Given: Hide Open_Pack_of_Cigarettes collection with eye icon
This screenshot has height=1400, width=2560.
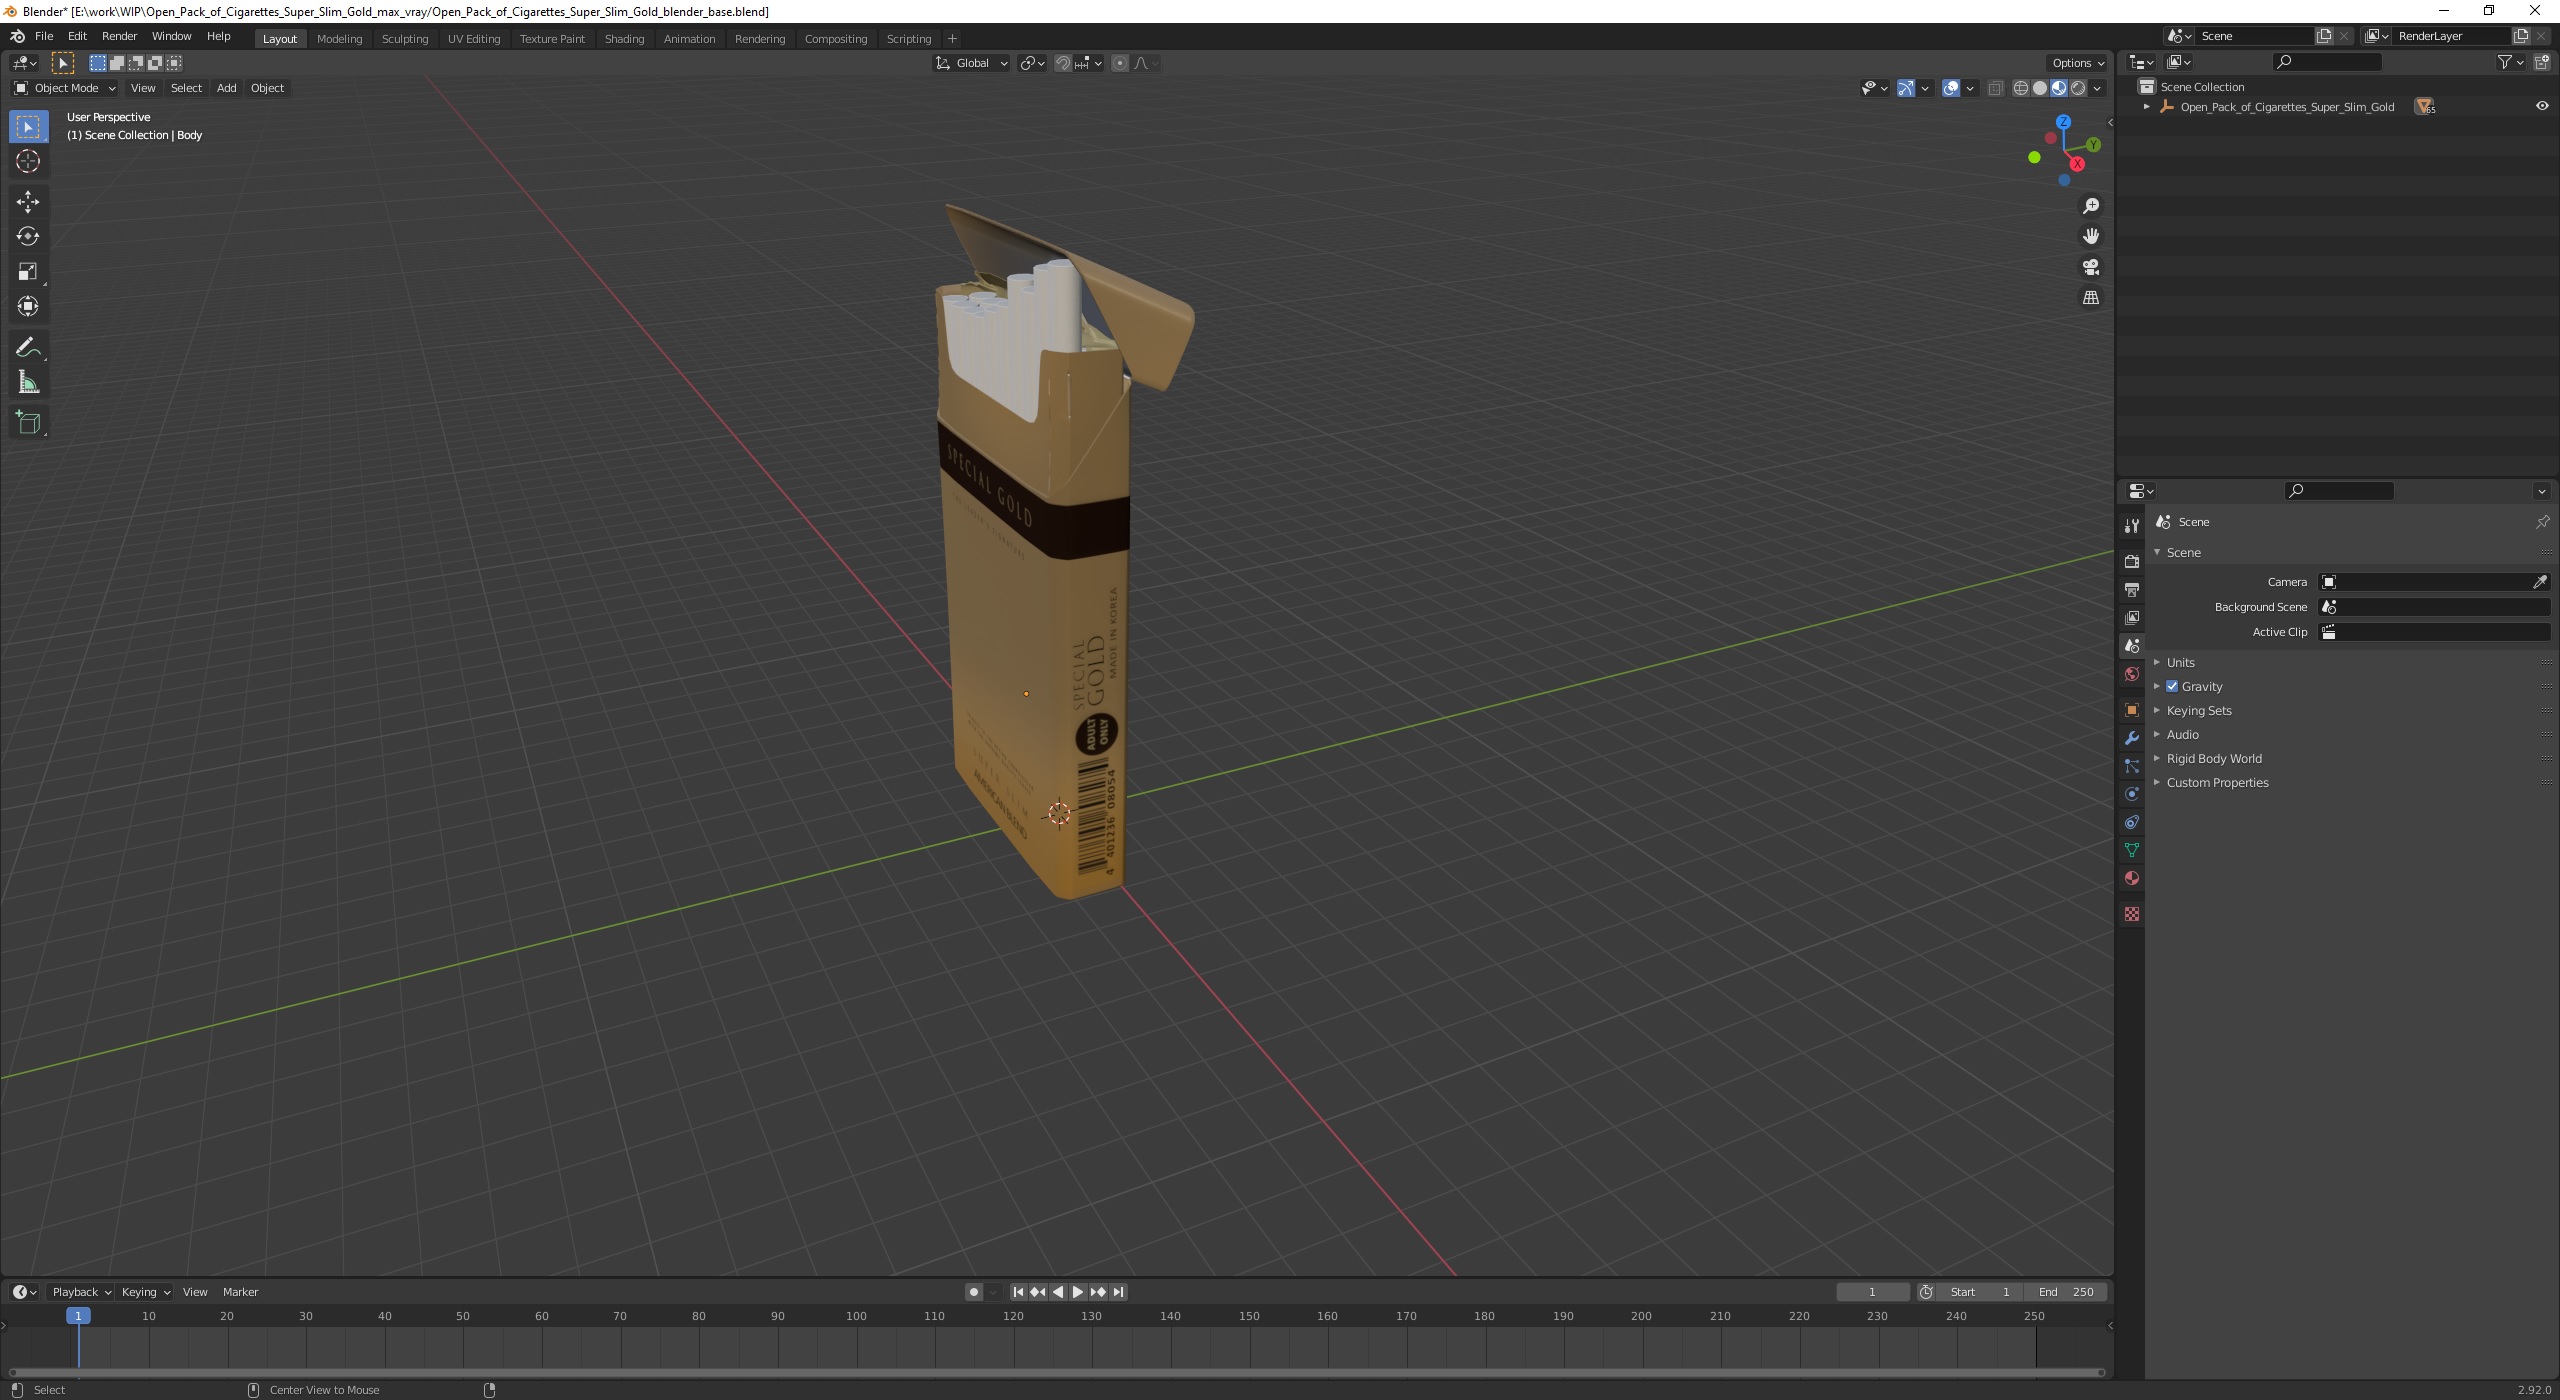Looking at the screenshot, I should [2542, 106].
